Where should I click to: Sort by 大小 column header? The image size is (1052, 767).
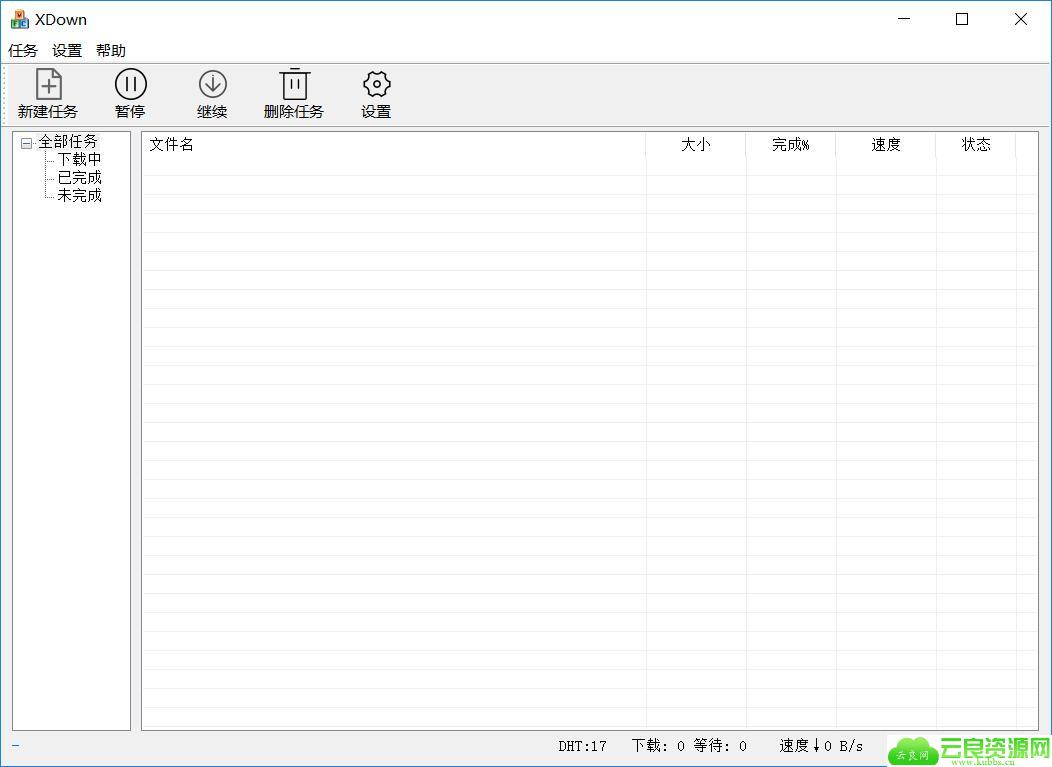(x=695, y=145)
